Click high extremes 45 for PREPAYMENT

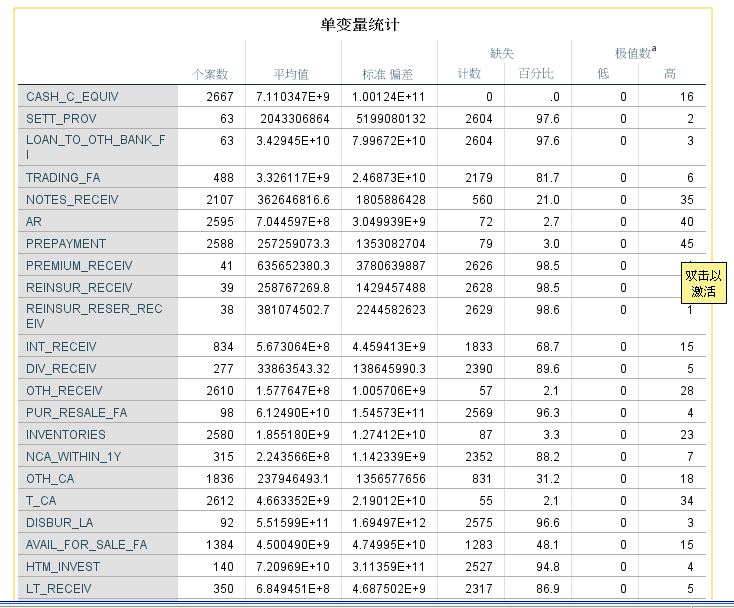pos(687,243)
